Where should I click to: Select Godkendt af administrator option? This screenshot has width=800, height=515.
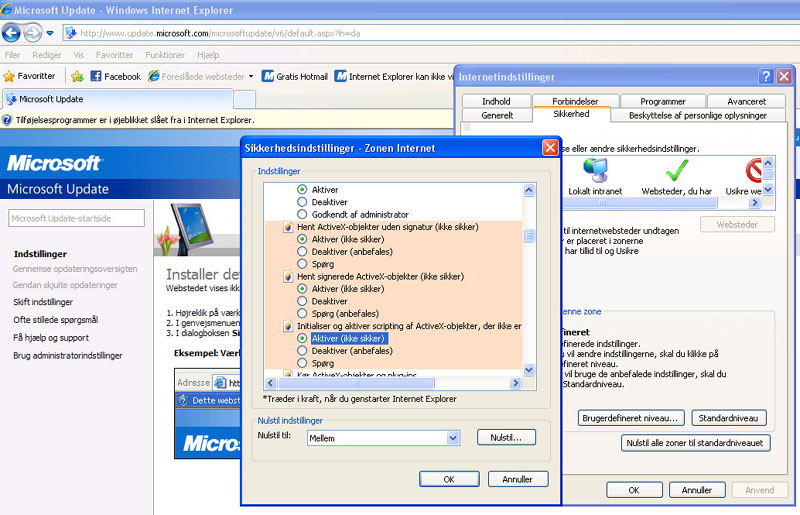302,214
